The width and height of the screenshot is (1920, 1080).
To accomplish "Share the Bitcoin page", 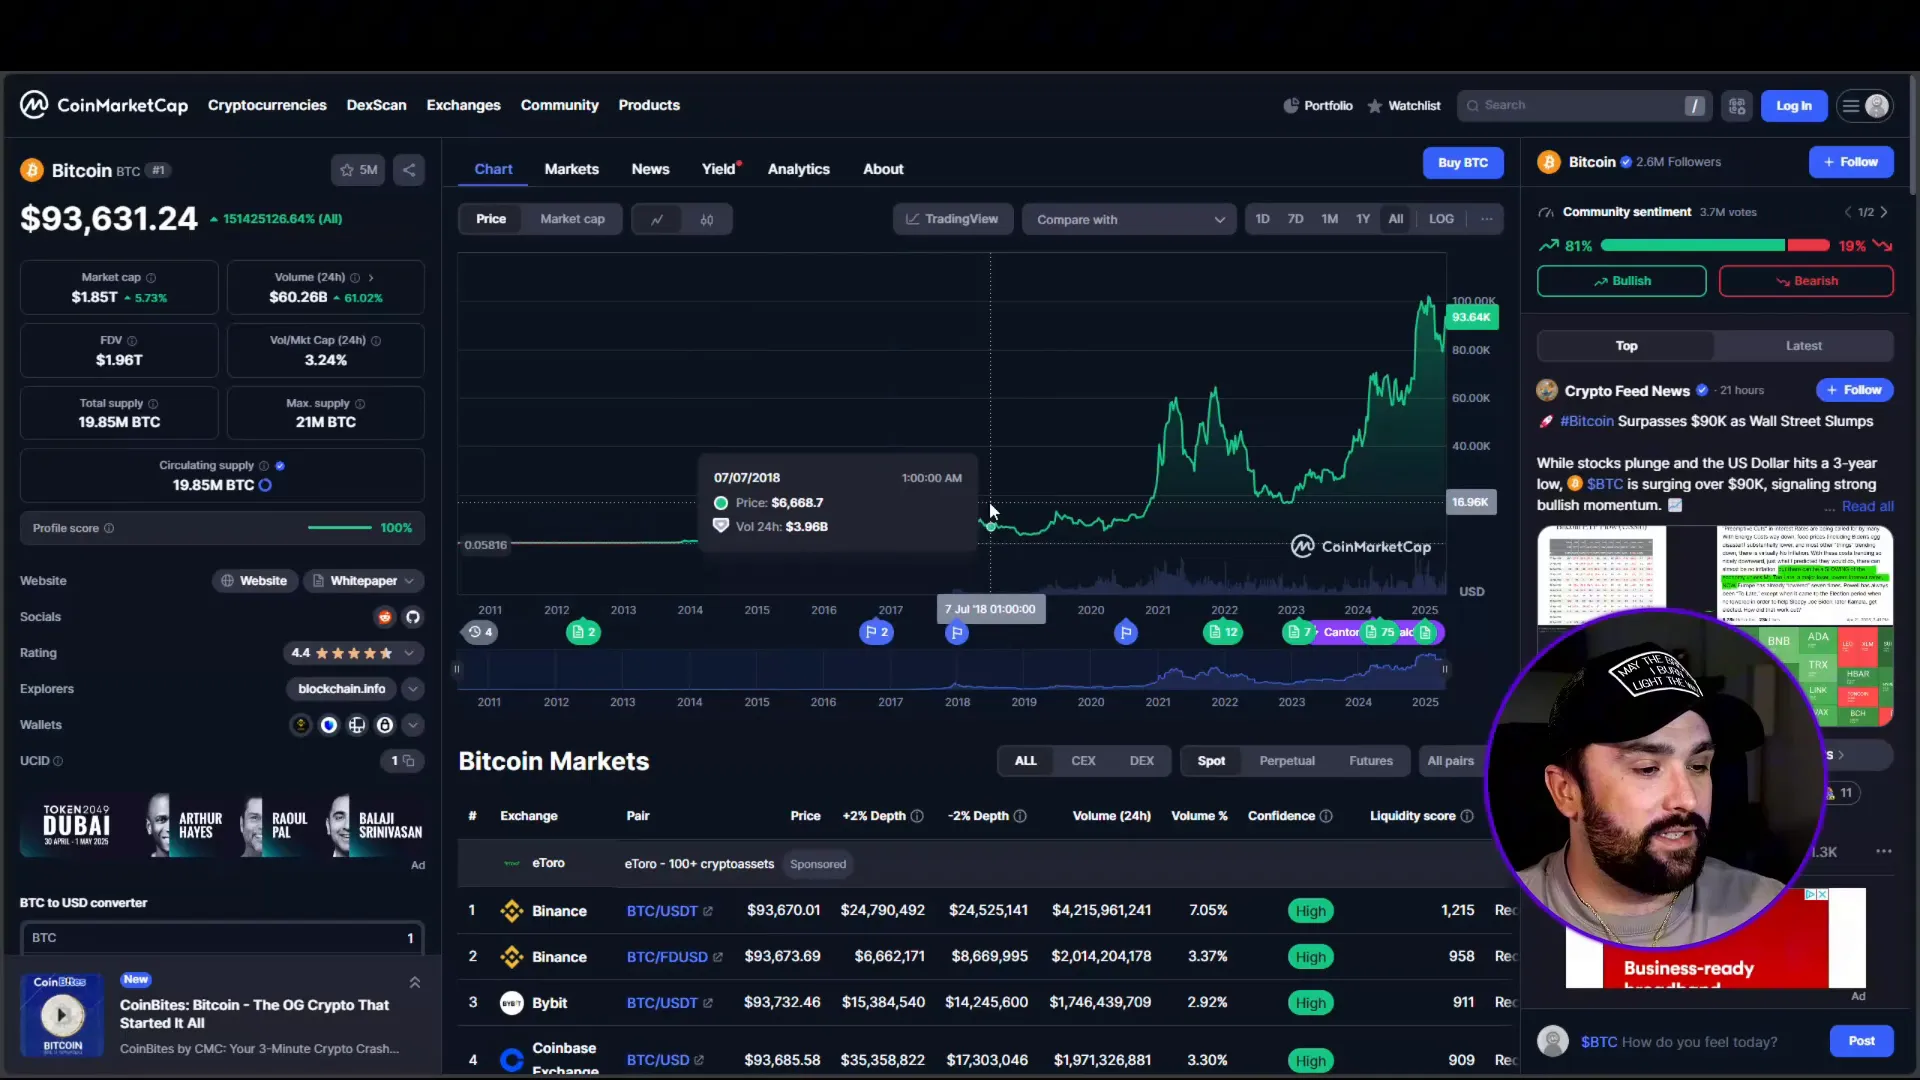I will 409,170.
